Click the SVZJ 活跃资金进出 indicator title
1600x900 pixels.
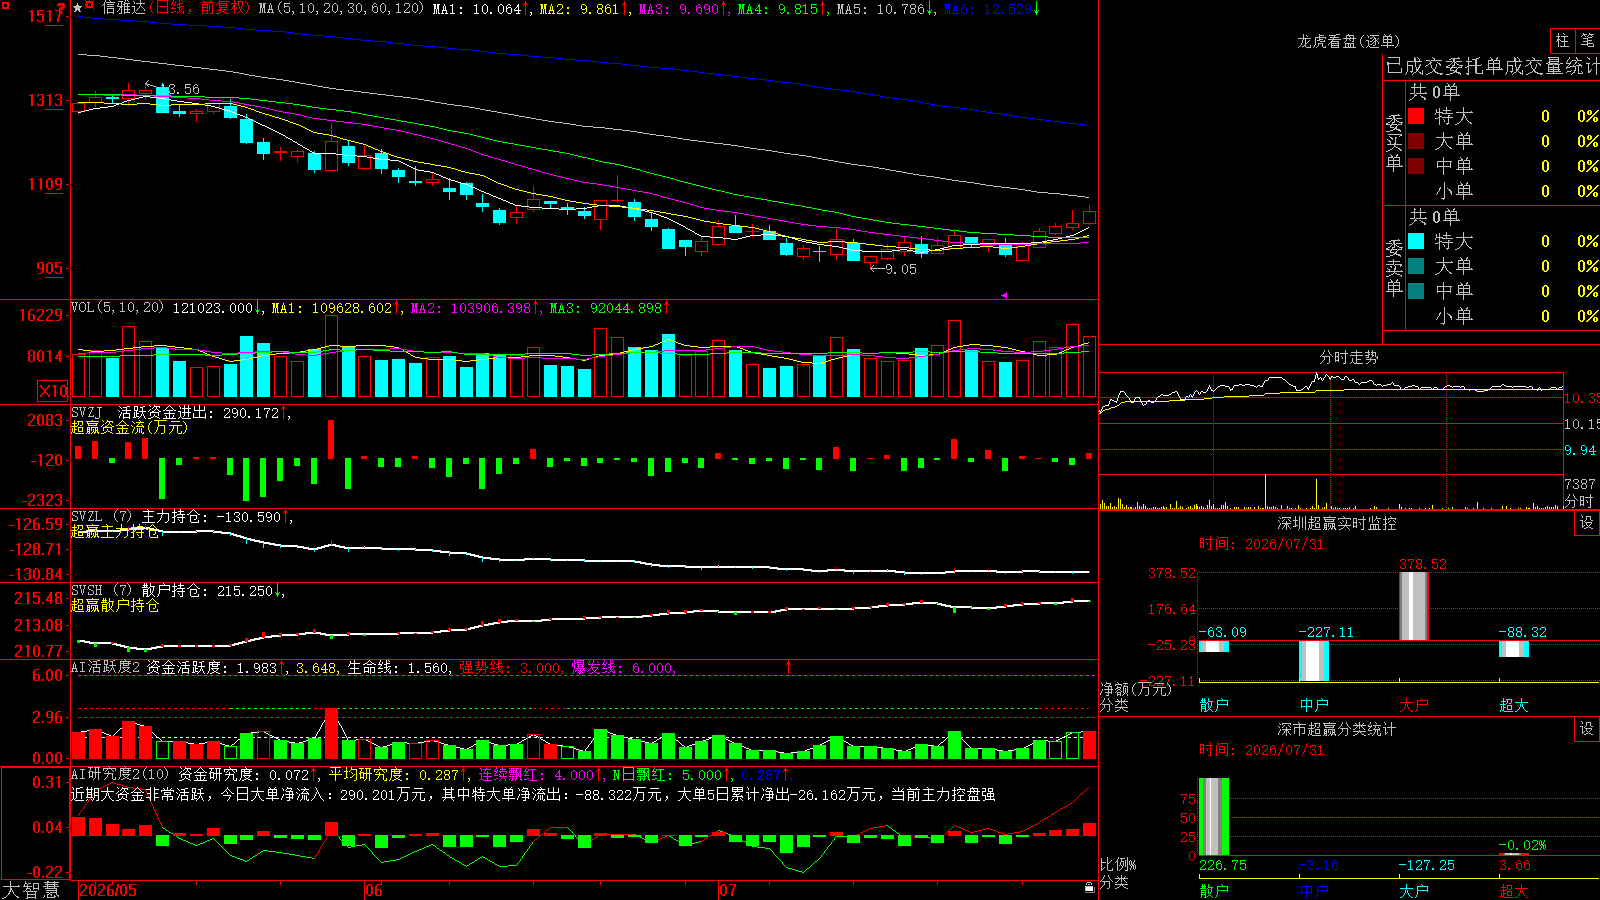pyautogui.click(x=179, y=412)
